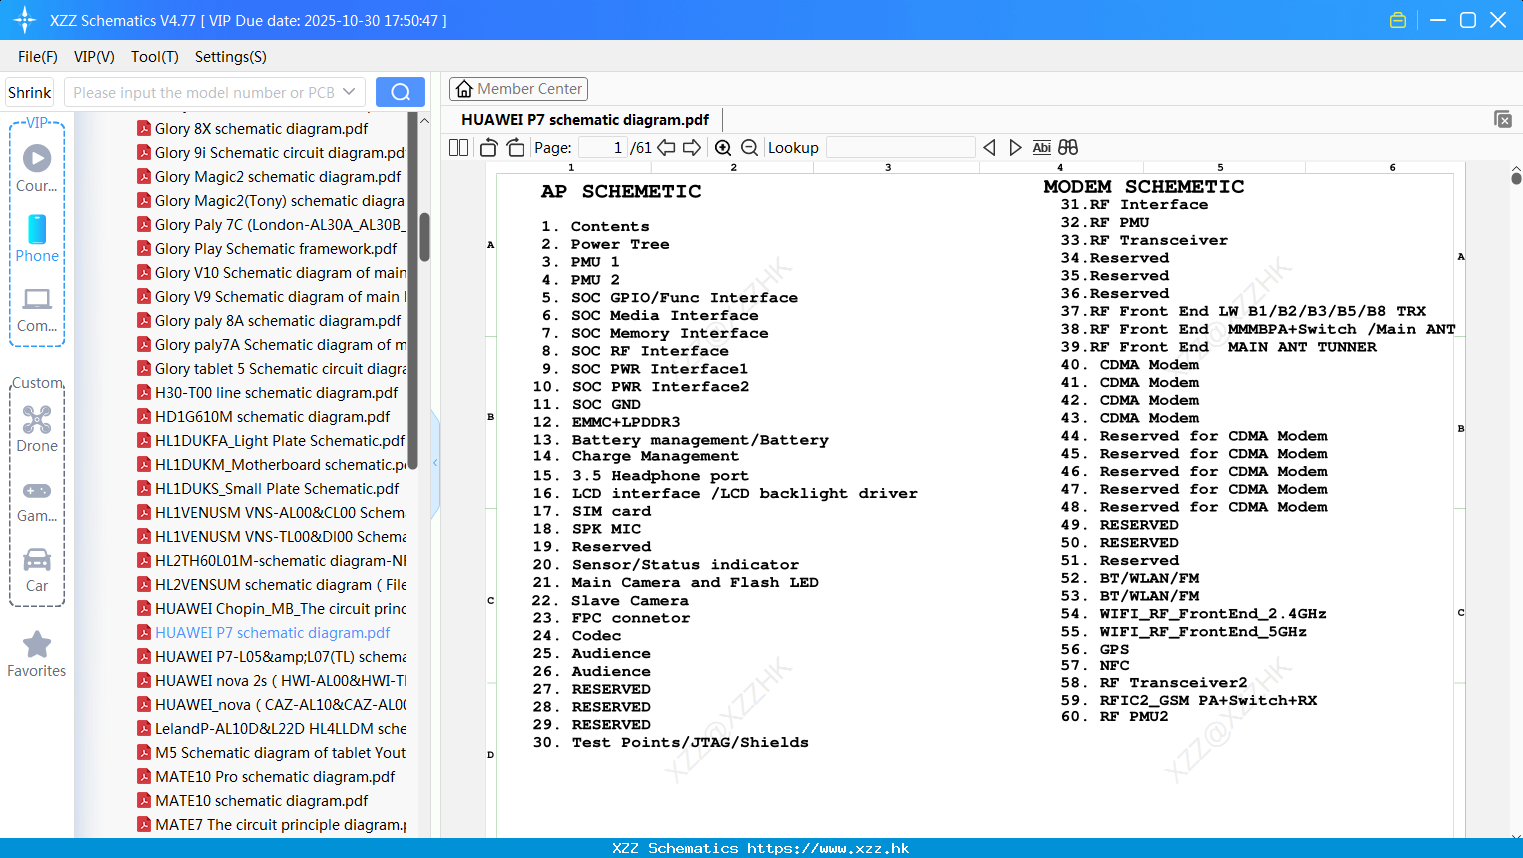Click the XZZ Schematics app logo

click(25, 20)
